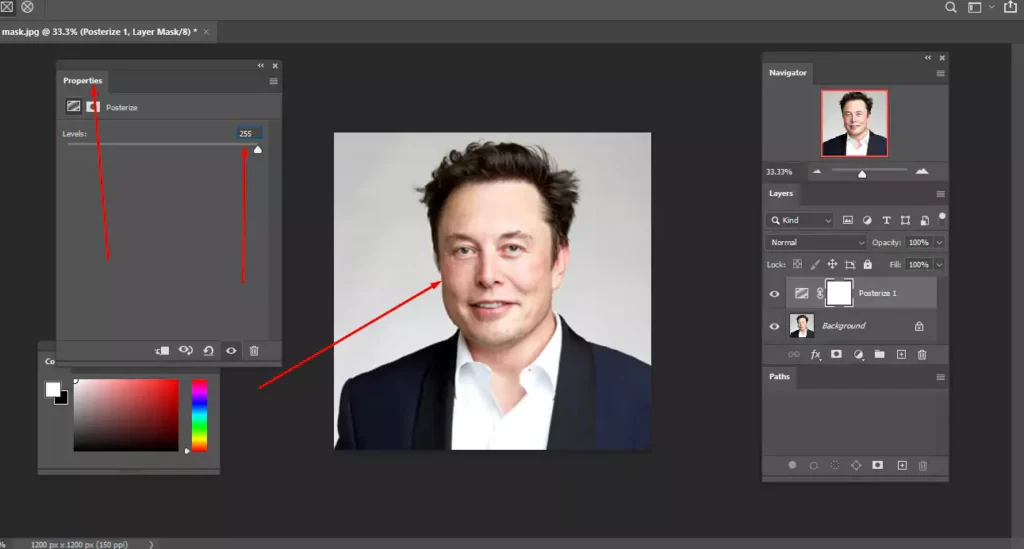Image resolution: width=1024 pixels, height=549 pixels.
Task: Create a new layer icon
Action: 901,354
